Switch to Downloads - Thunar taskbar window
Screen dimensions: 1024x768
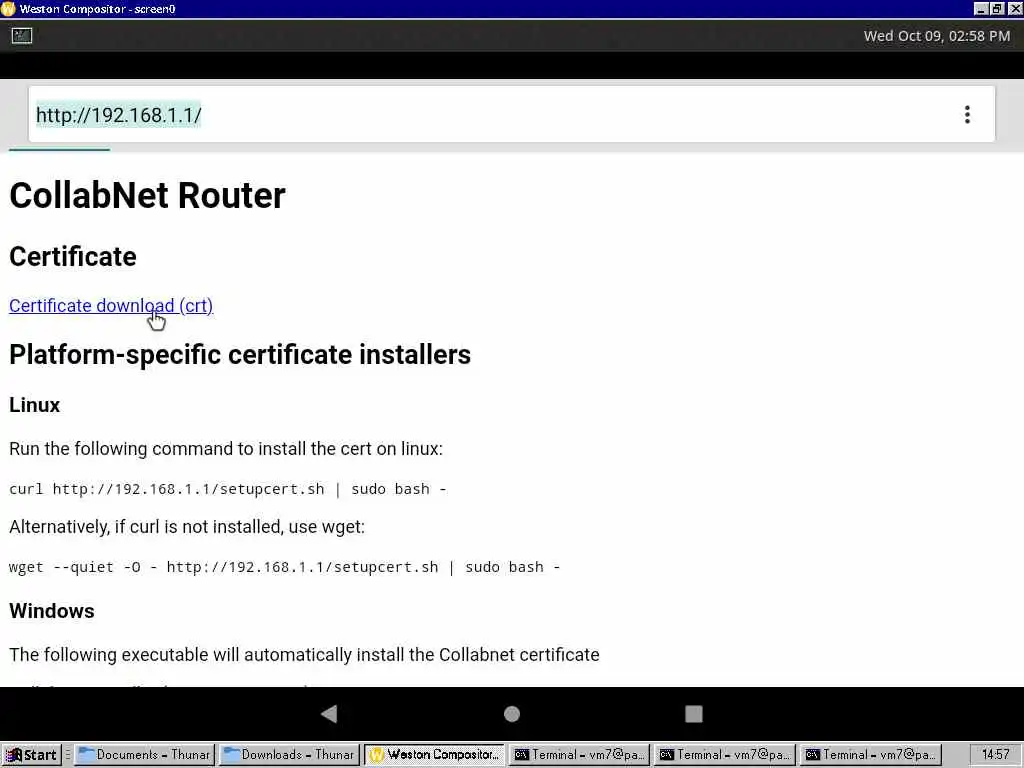point(289,755)
